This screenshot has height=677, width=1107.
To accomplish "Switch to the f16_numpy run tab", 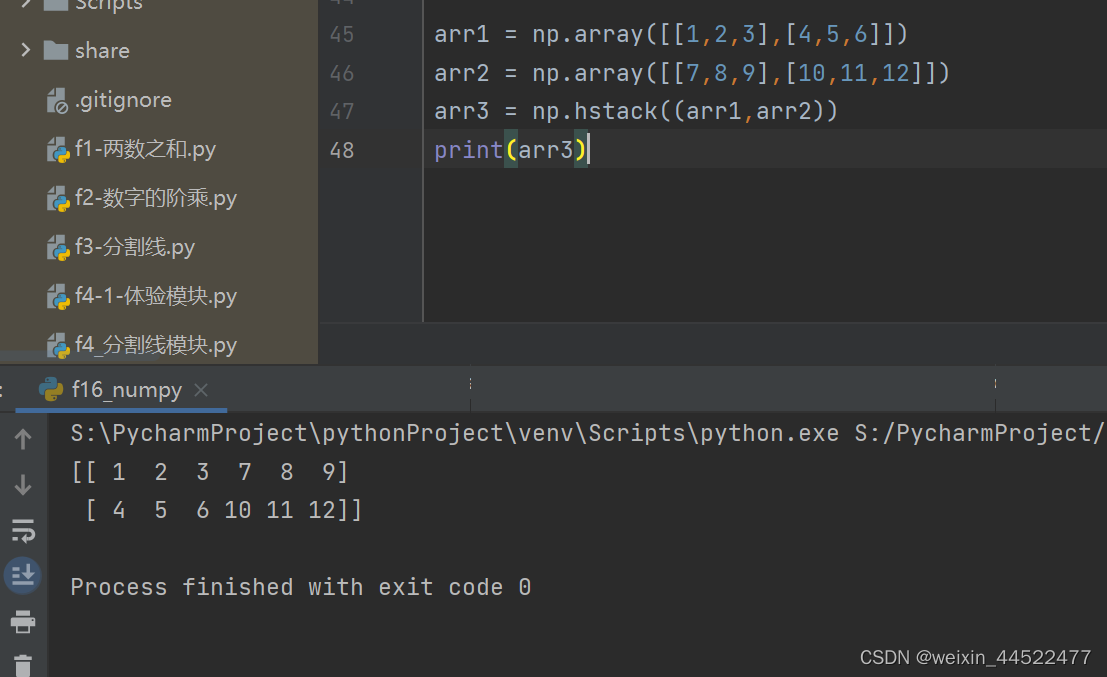I will (x=126, y=390).
